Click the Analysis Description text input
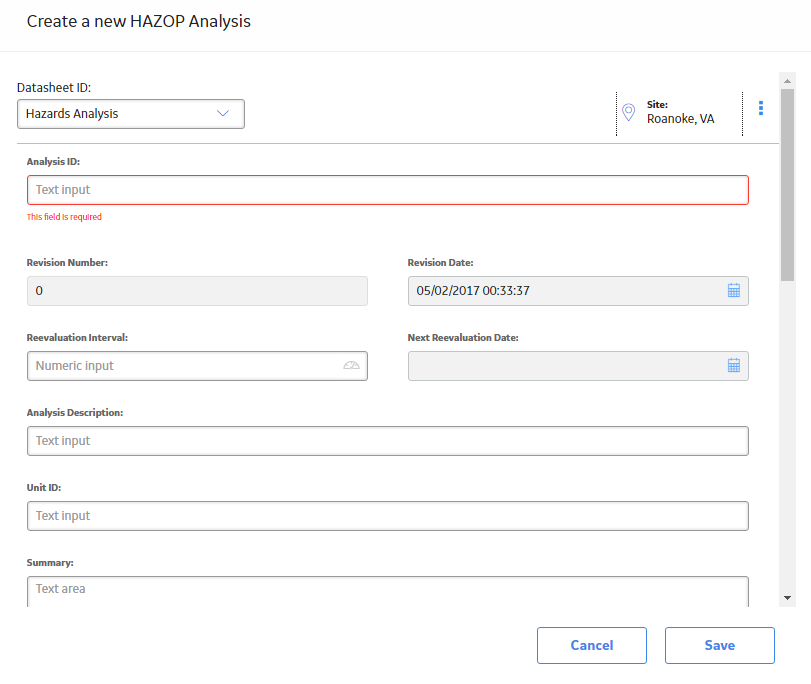 click(x=388, y=441)
